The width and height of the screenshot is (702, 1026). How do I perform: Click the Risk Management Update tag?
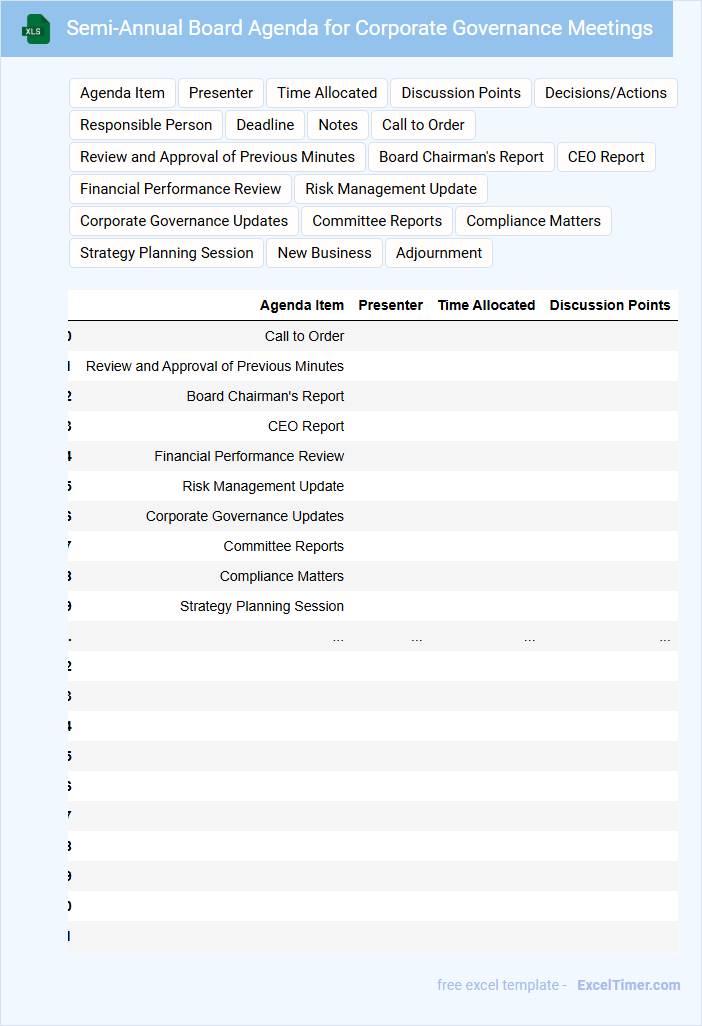click(x=391, y=189)
